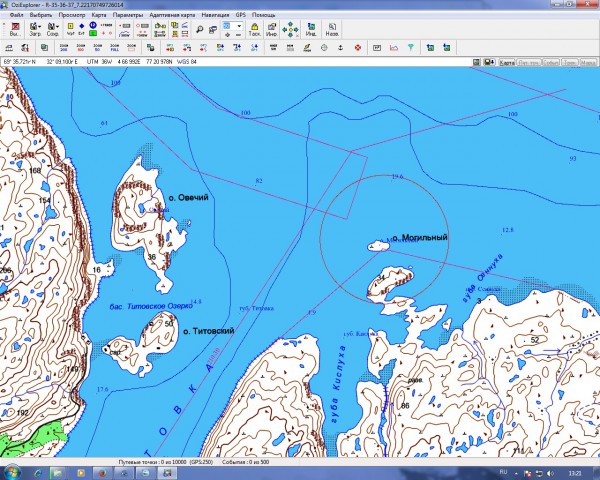
Task: Open the Выбрать menu
Action: tap(41, 15)
